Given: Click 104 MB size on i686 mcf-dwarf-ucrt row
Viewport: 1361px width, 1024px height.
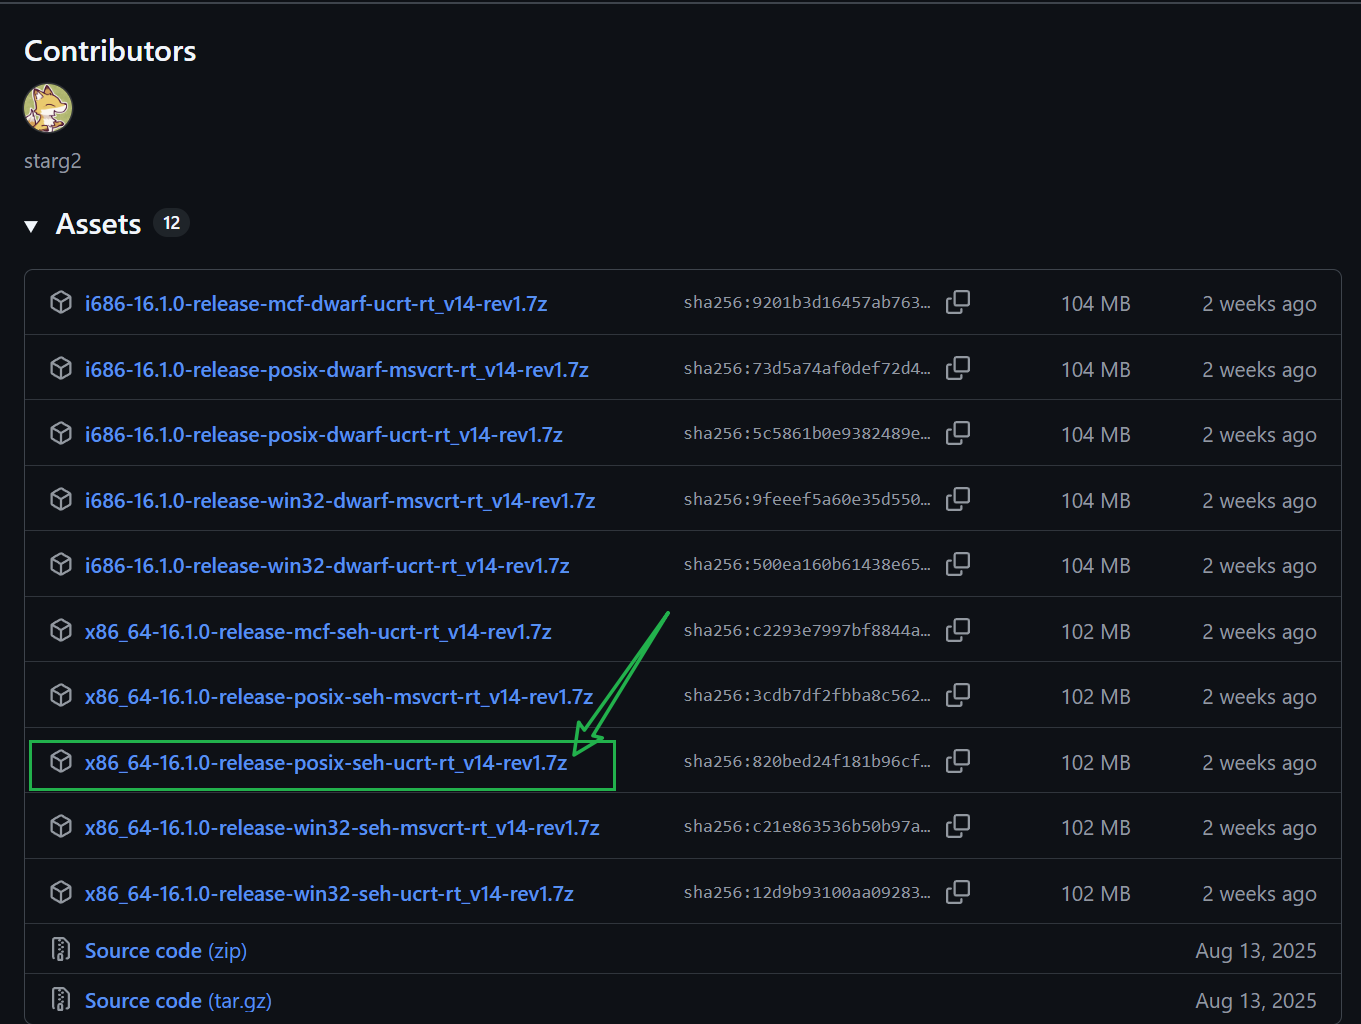Looking at the screenshot, I should coord(1096,304).
